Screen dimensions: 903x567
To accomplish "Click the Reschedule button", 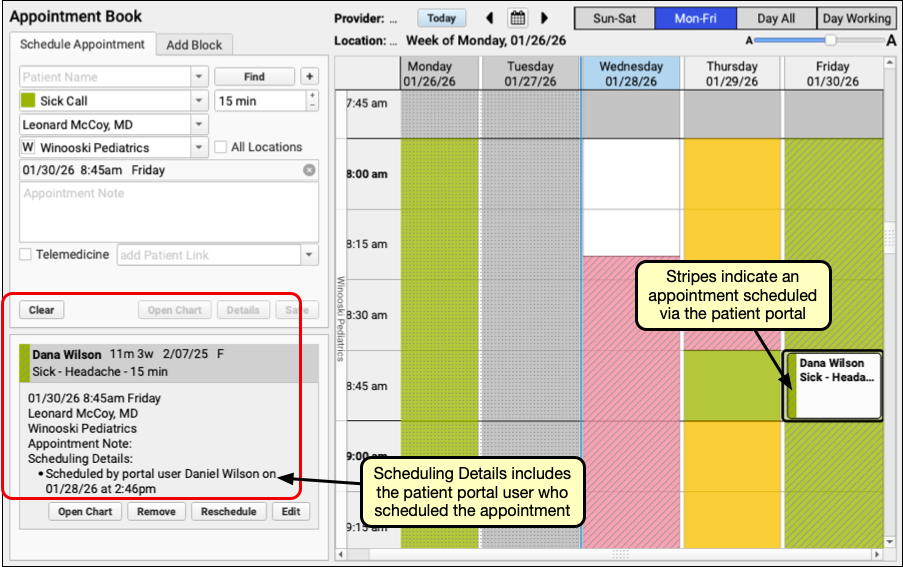I will pyautogui.click(x=230, y=512).
